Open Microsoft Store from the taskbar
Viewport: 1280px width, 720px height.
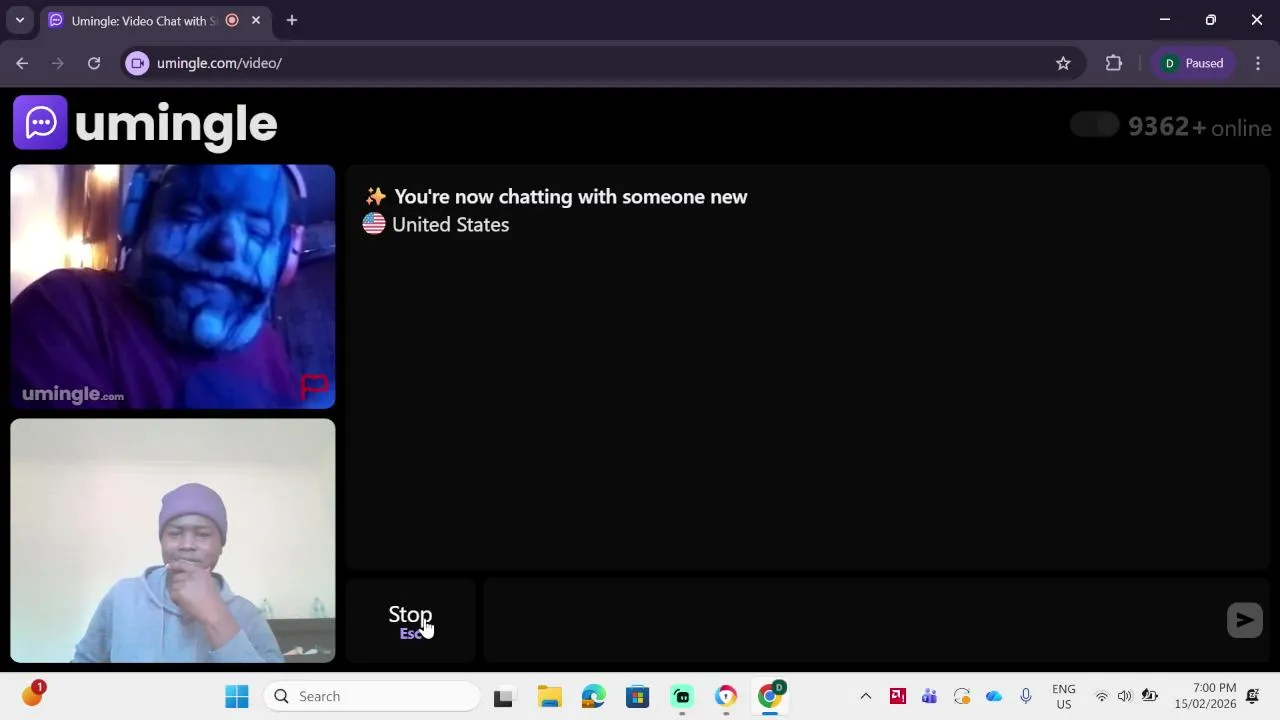coord(637,696)
